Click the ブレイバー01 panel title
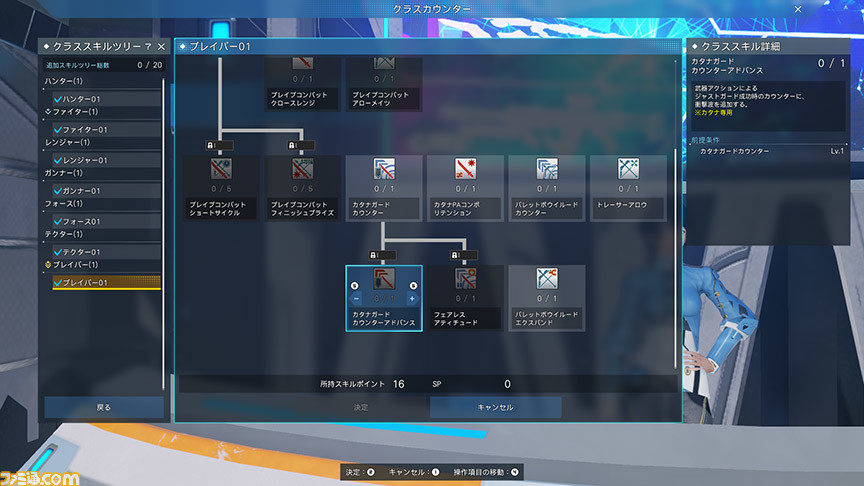The height and width of the screenshot is (486, 864). pos(220,47)
